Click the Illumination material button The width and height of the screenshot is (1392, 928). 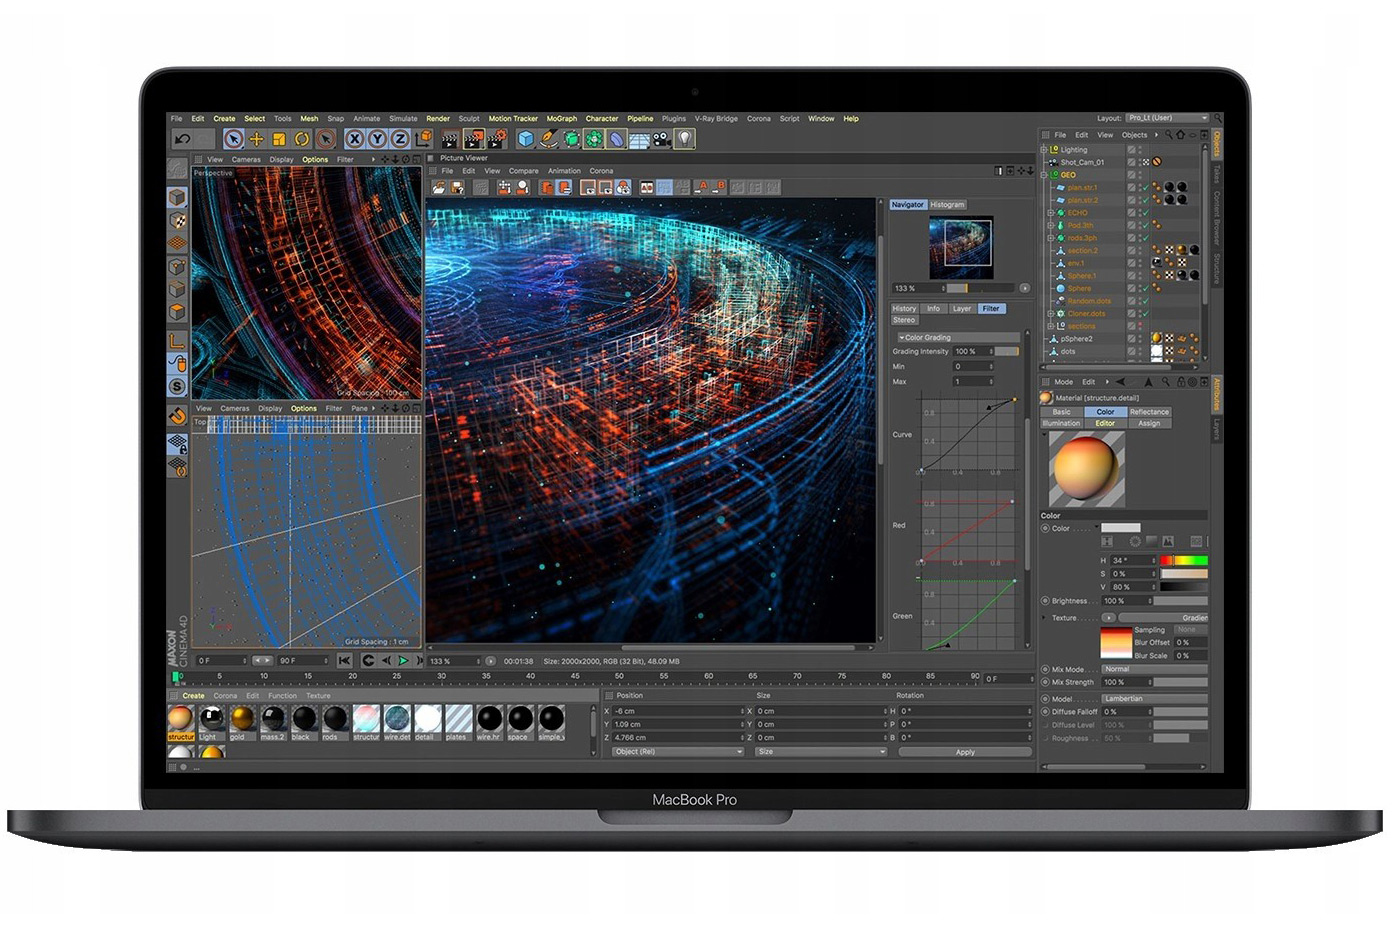click(1061, 423)
